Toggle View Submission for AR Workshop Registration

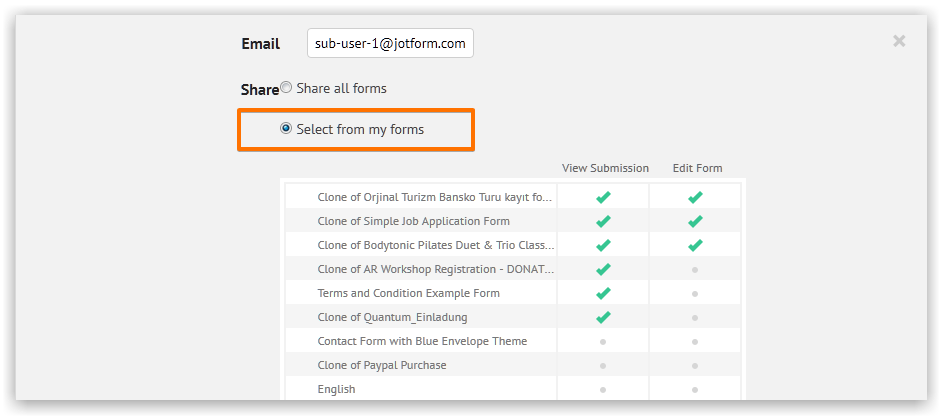[602, 269]
